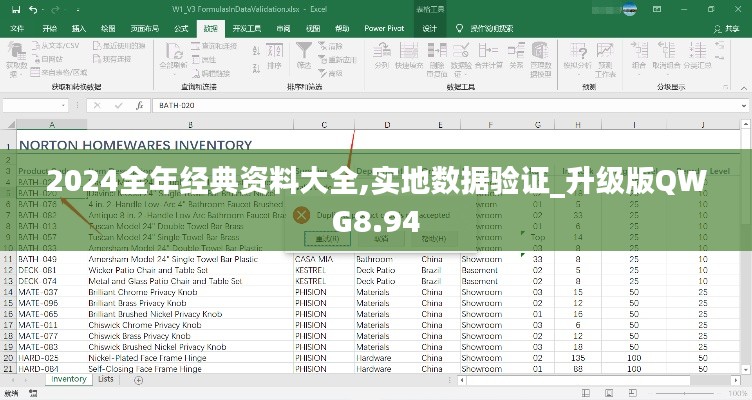Screen dimensions: 752x400
Task: Collapse the ribbon with the chevron
Action: [x=743, y=88]
